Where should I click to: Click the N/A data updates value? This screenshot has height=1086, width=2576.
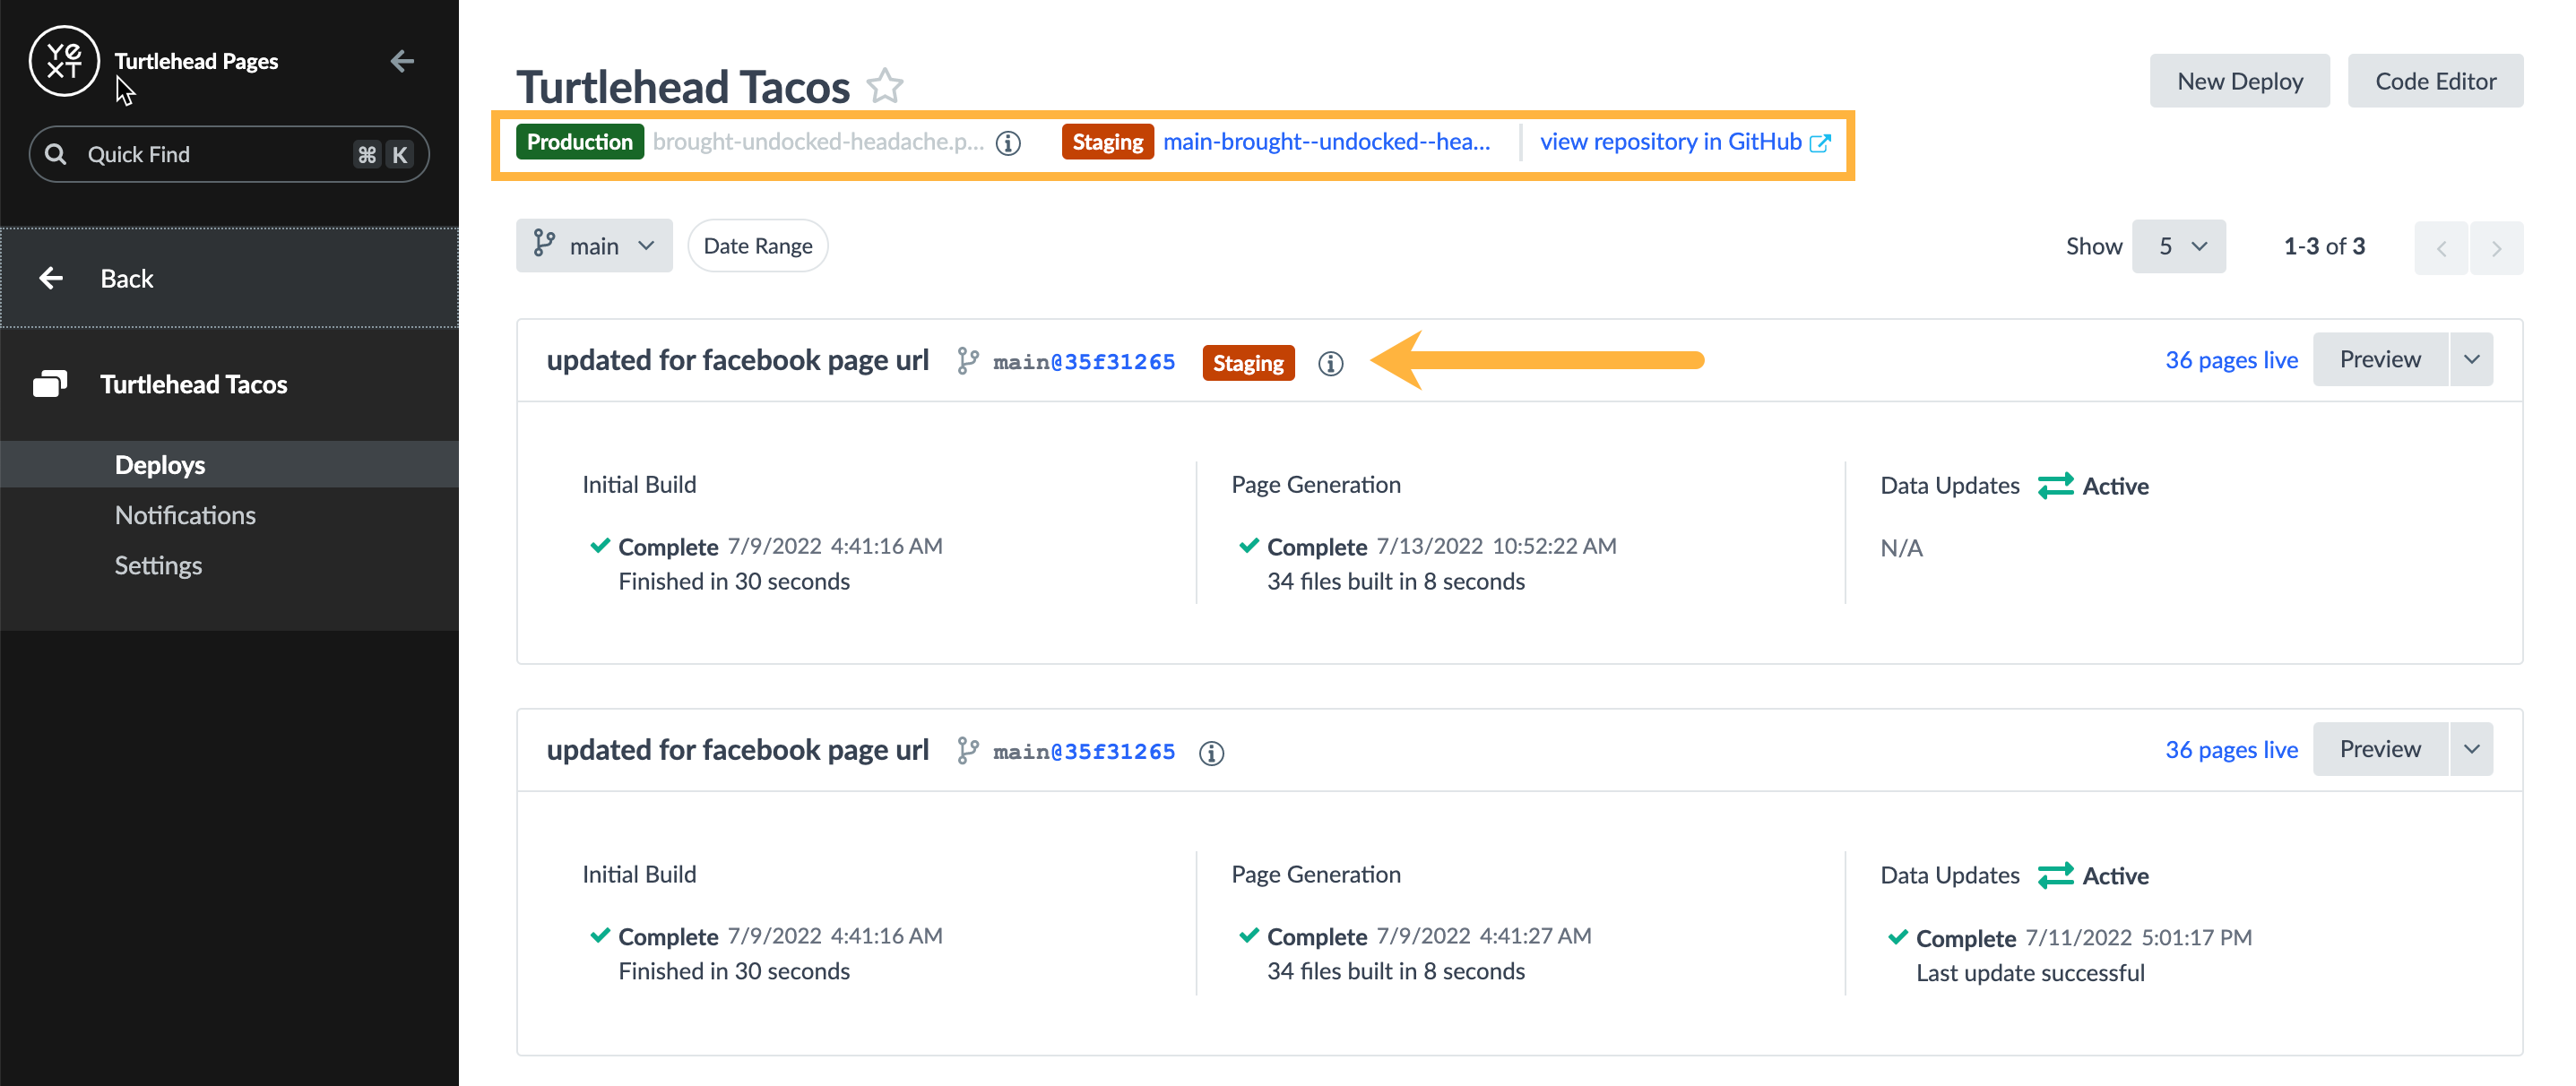point(1901,548)
